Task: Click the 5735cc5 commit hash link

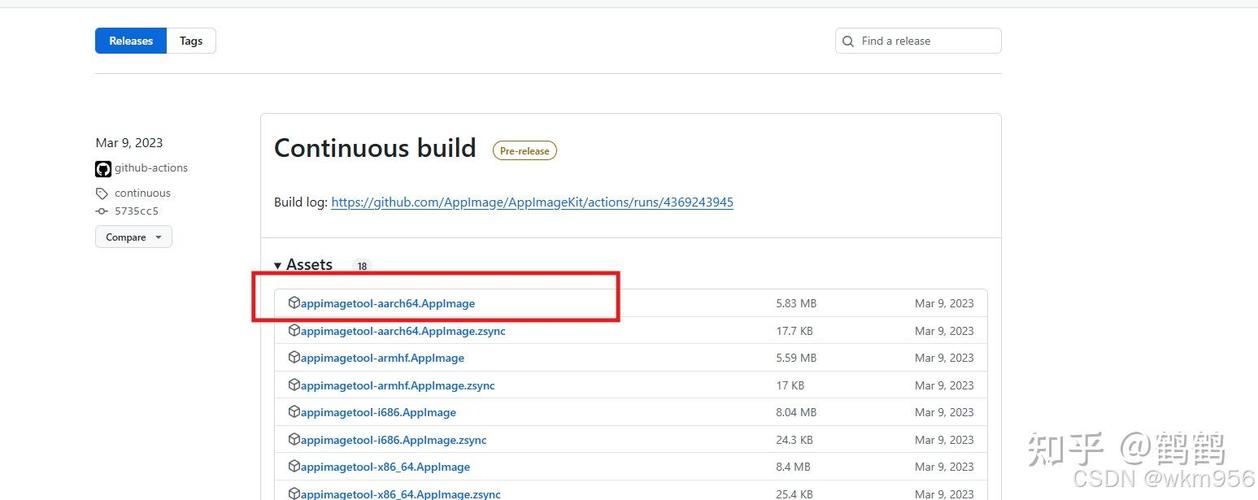Action: 136,211
